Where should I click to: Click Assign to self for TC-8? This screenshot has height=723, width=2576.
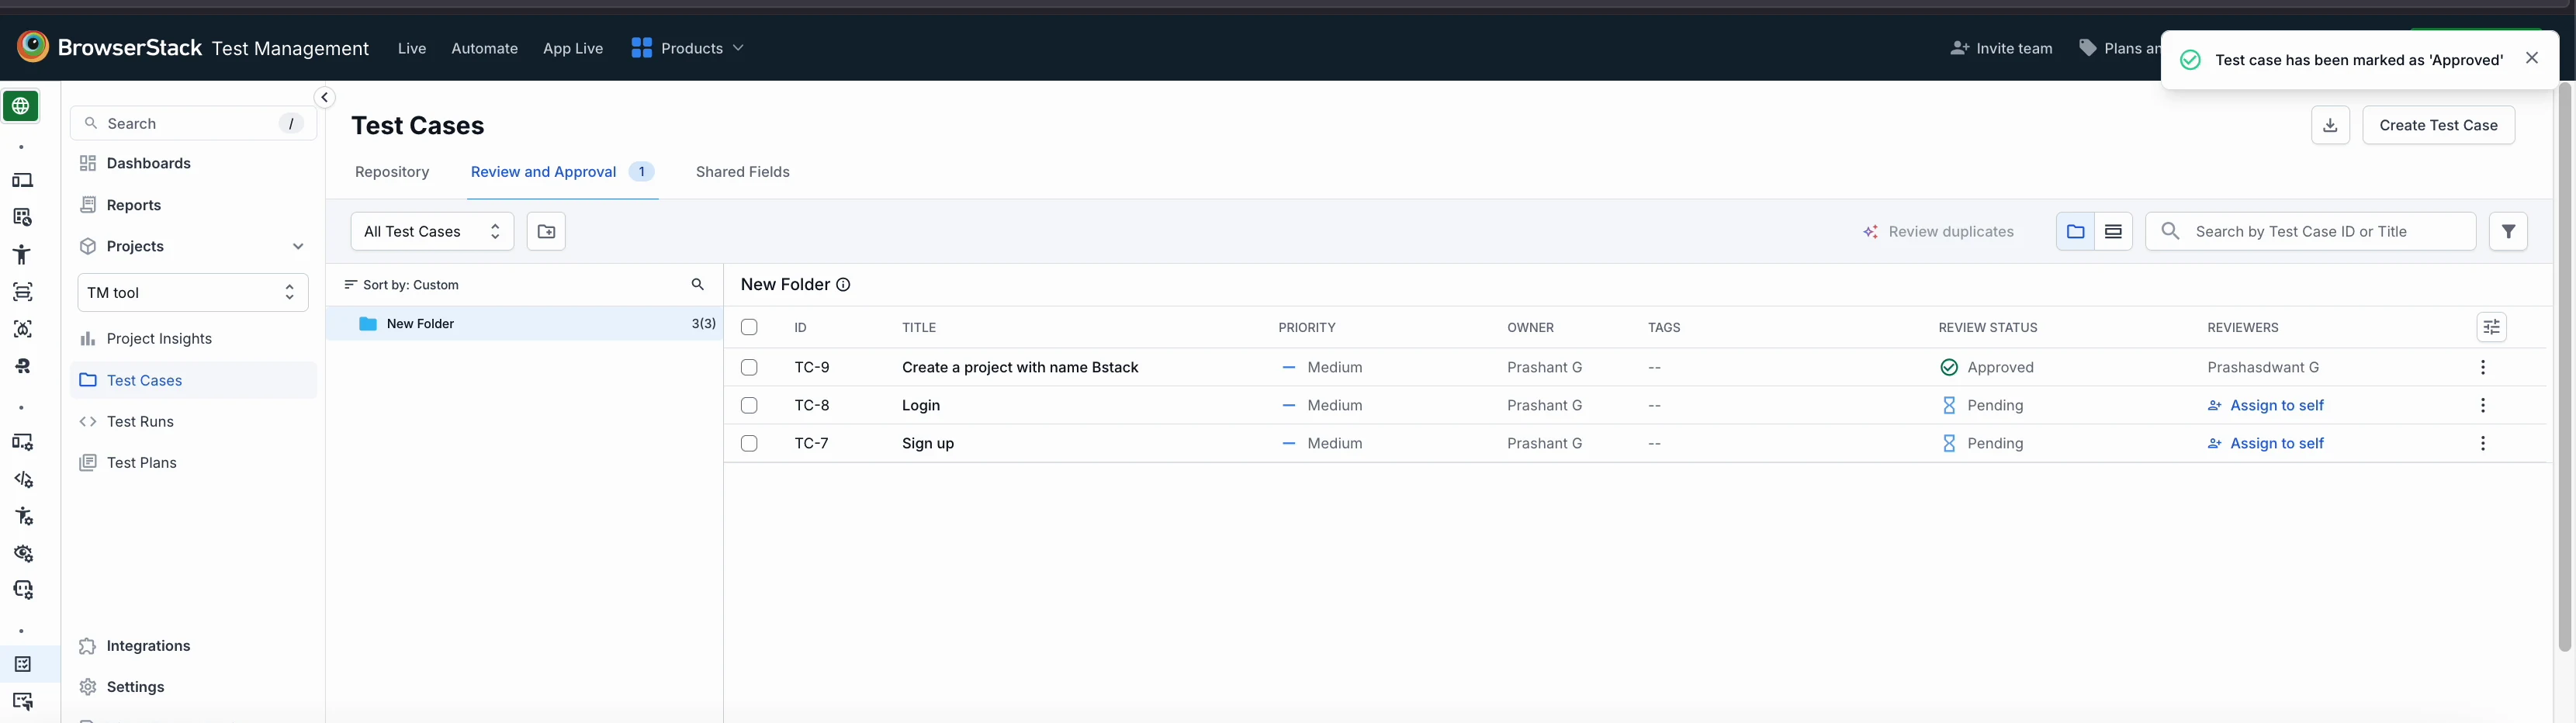coord(2265,405)
